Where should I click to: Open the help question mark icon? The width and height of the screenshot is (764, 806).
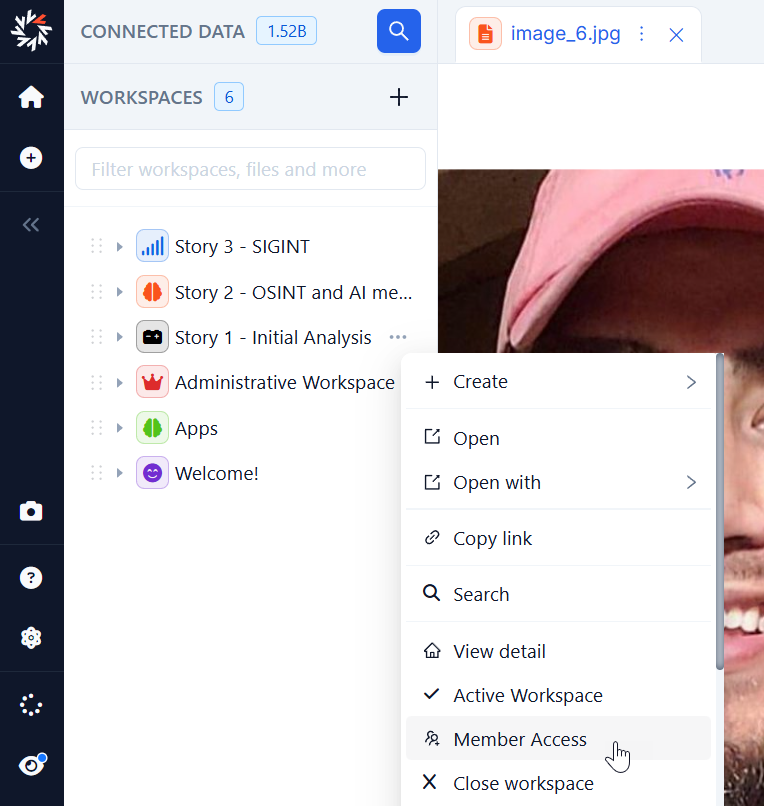tap(31, 578)
